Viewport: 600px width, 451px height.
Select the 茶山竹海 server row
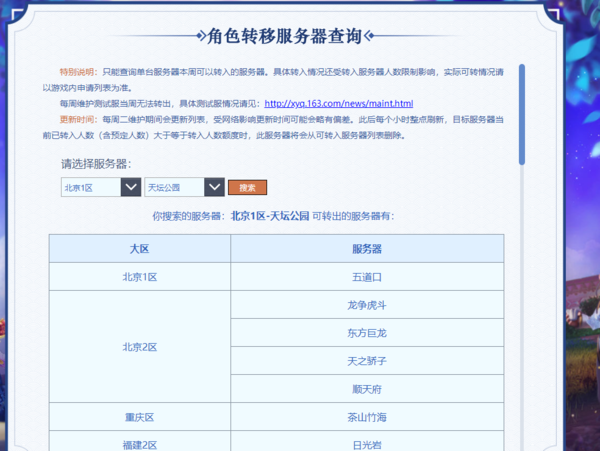pyautogui.click(x=367, y=417)
